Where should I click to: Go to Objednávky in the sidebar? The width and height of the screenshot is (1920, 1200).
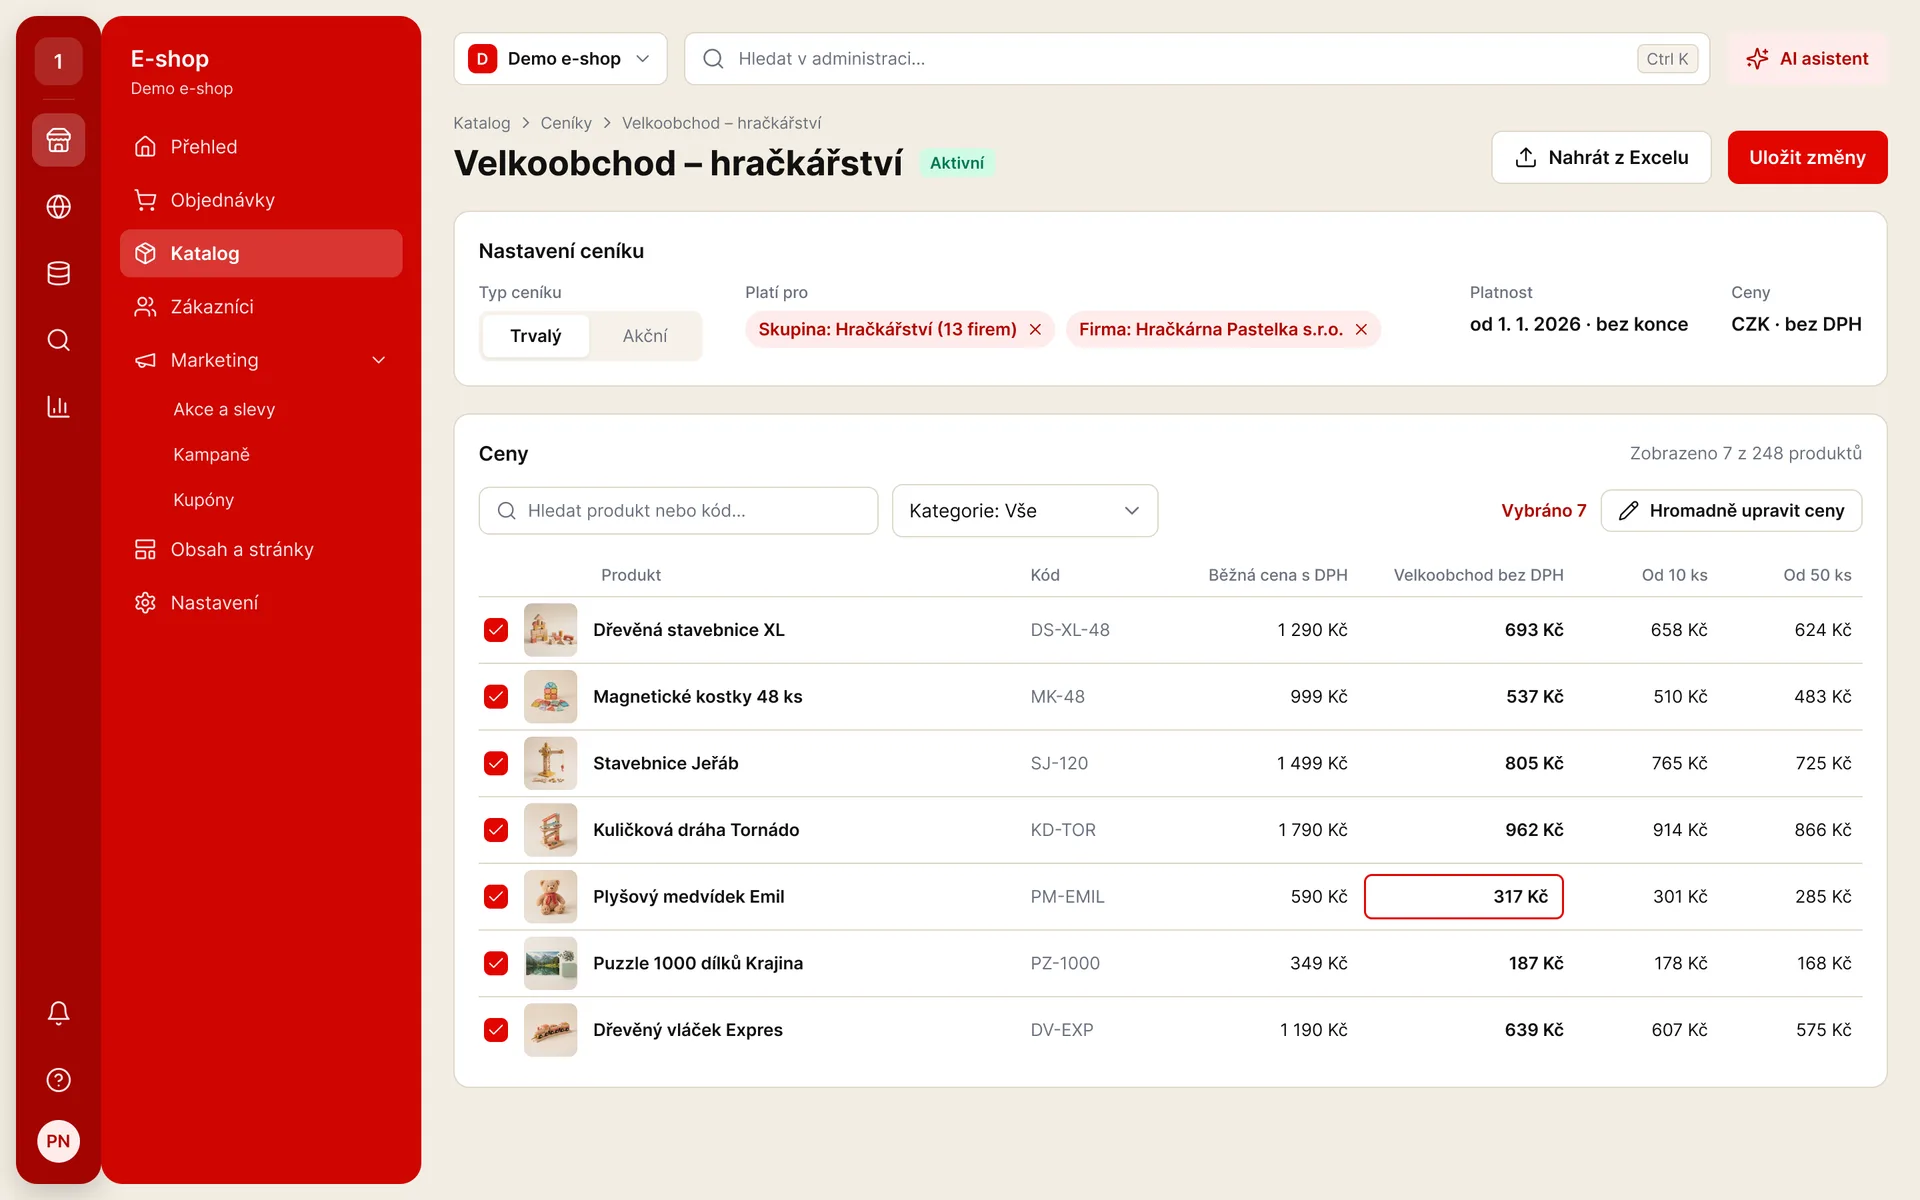click(x=261, y=200)
